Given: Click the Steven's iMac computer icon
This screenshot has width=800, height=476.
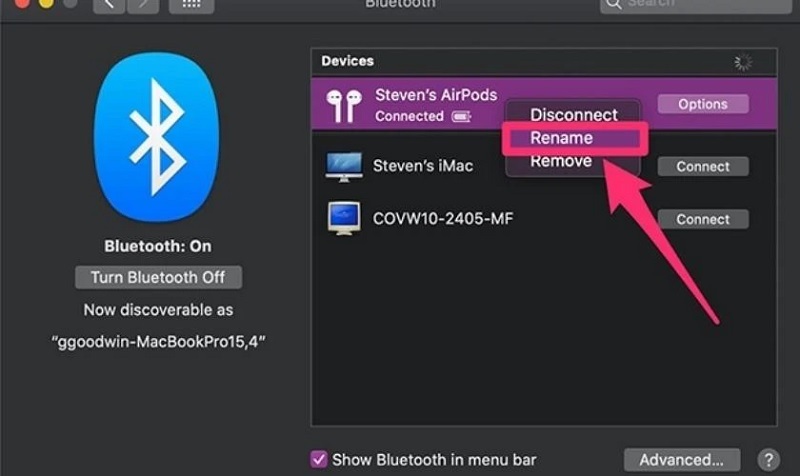Looking at the screenshot, I should 343,166.
